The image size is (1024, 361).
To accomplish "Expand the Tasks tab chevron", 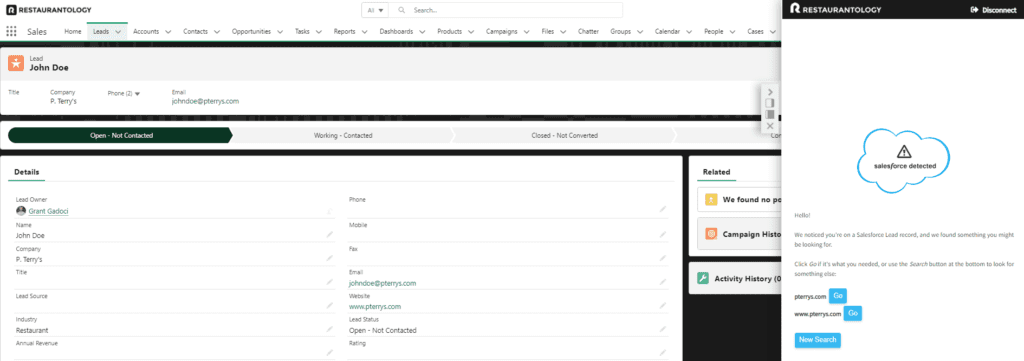I will click(319, 31).
